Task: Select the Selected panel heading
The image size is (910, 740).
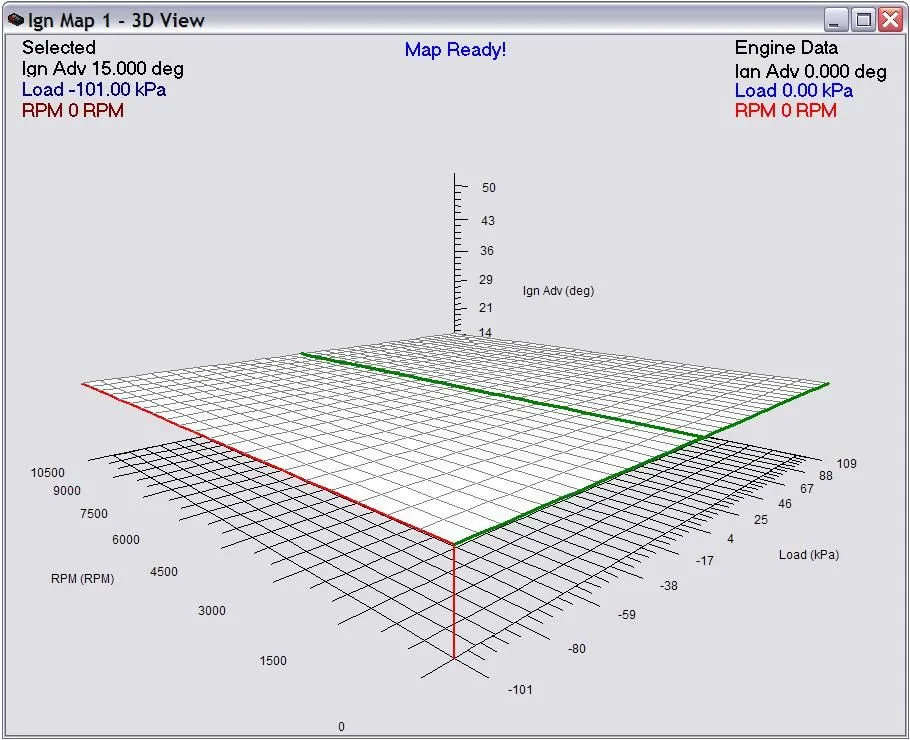Action: (58, 47)
